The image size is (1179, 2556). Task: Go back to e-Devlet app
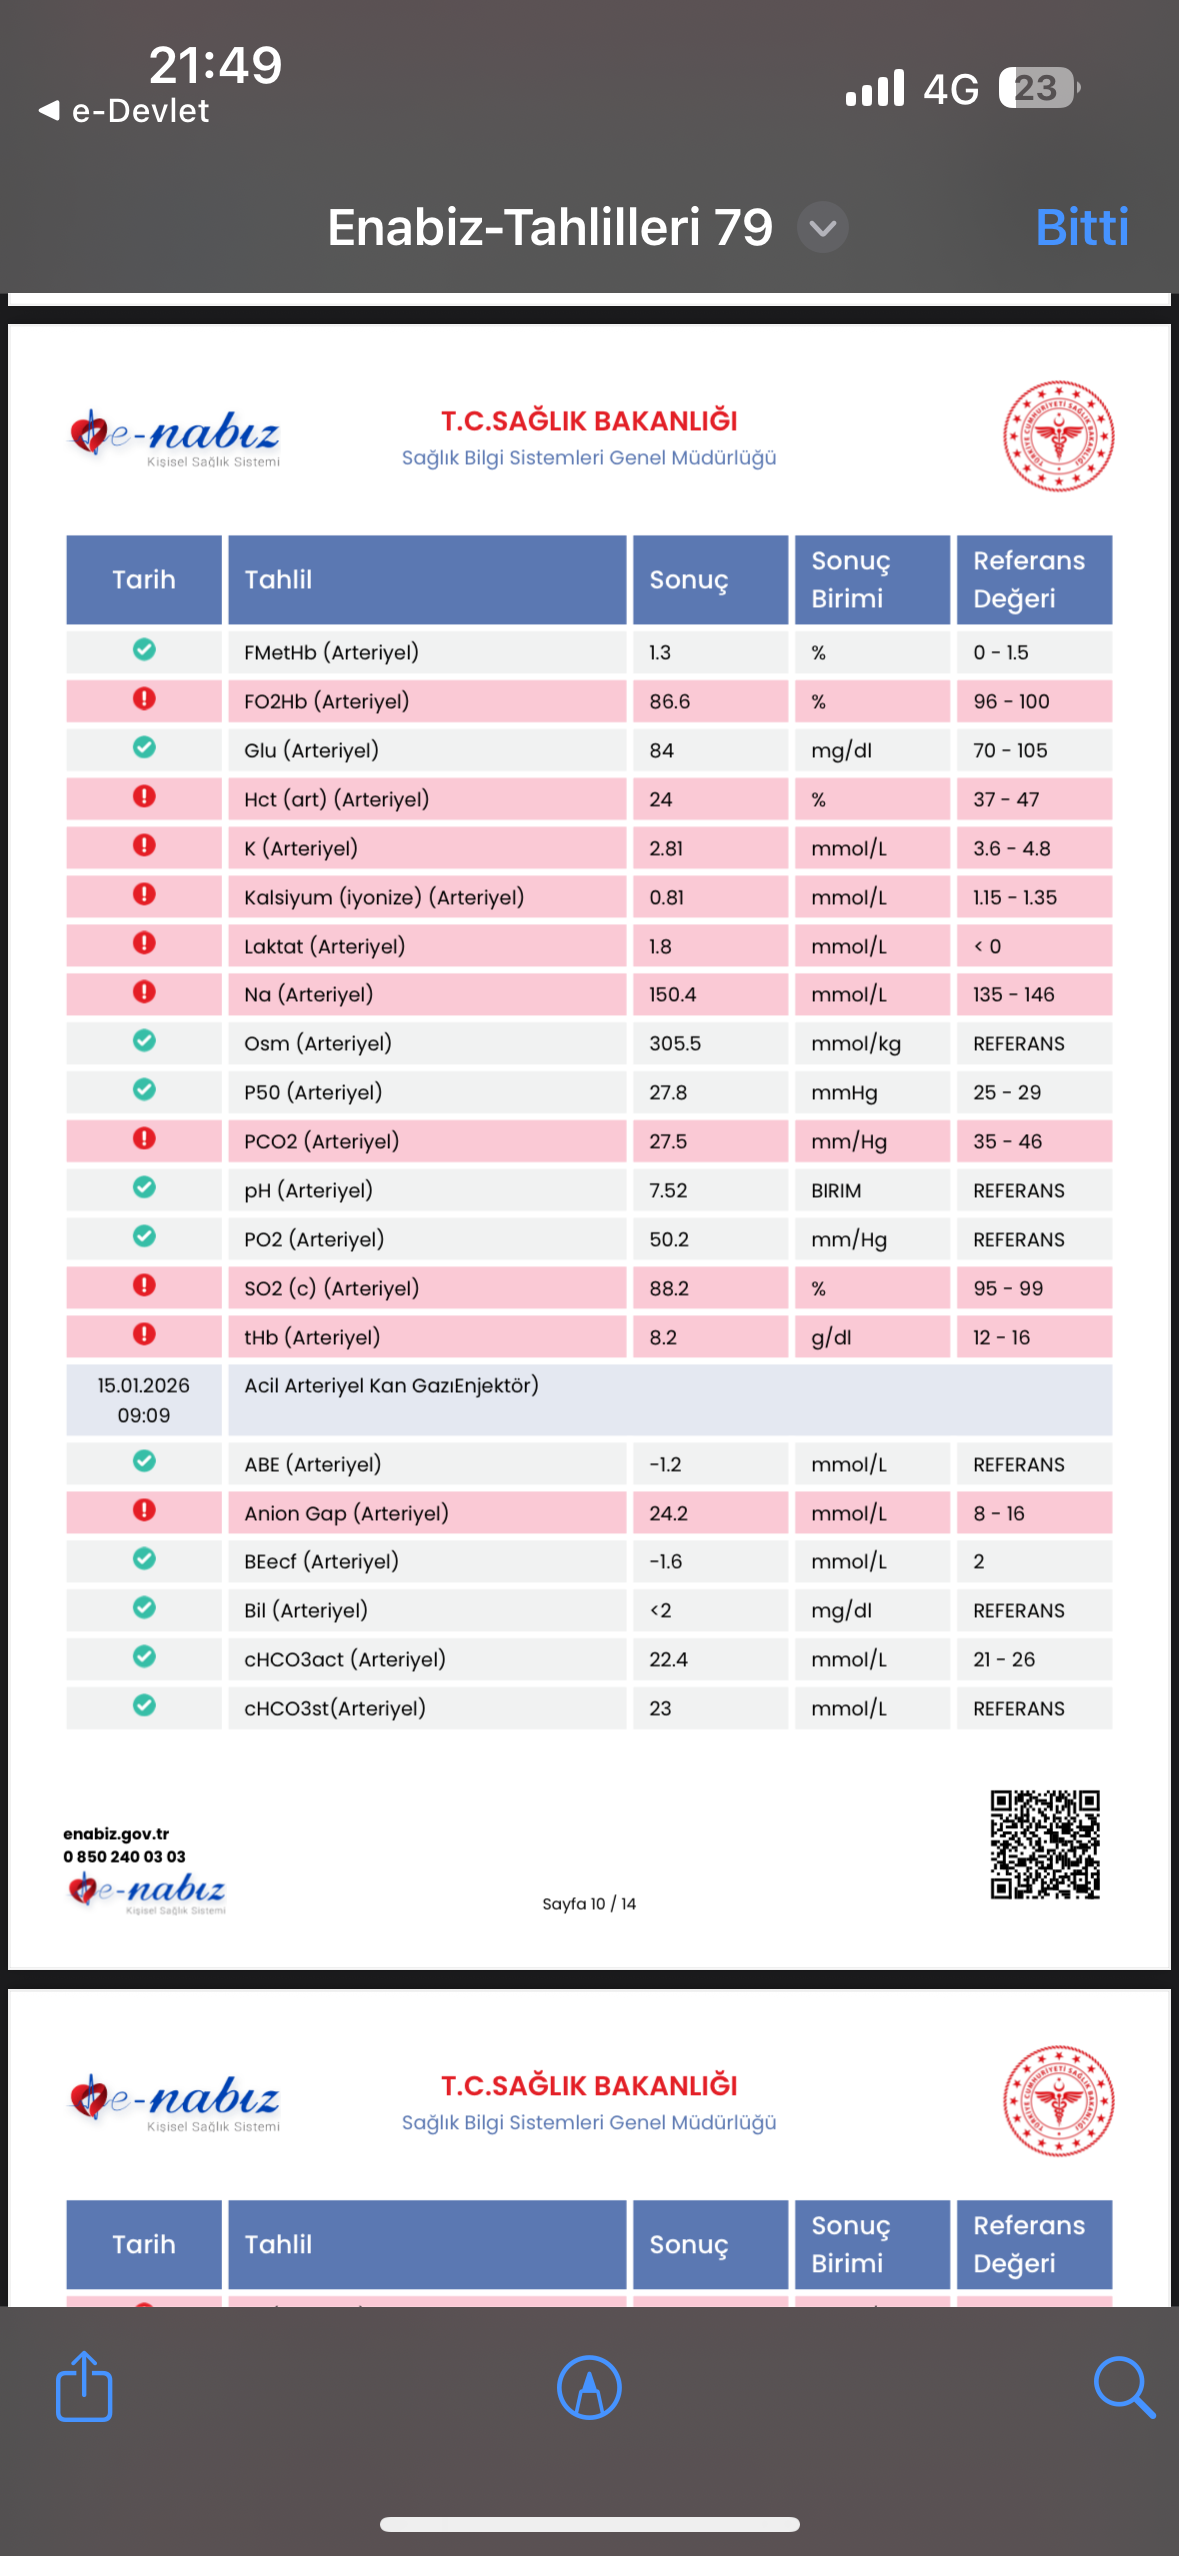pyautogui.click(x=123, y=111)
